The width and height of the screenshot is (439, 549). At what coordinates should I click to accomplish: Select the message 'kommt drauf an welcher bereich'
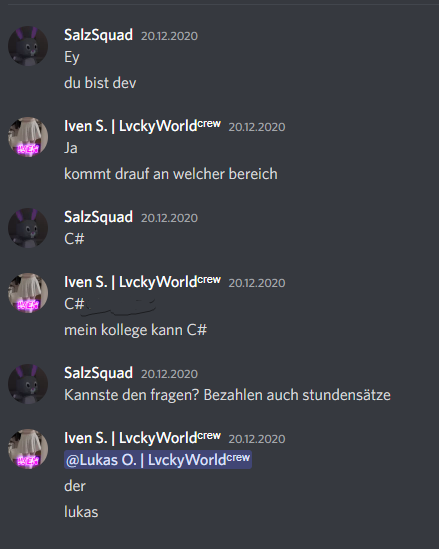(x=171, y=174)
